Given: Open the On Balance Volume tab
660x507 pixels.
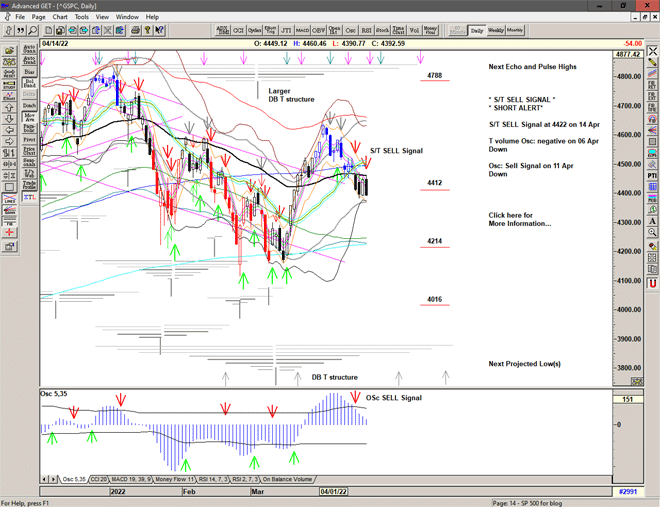Looking at the screenshot, I should click(x=288, y=480).
